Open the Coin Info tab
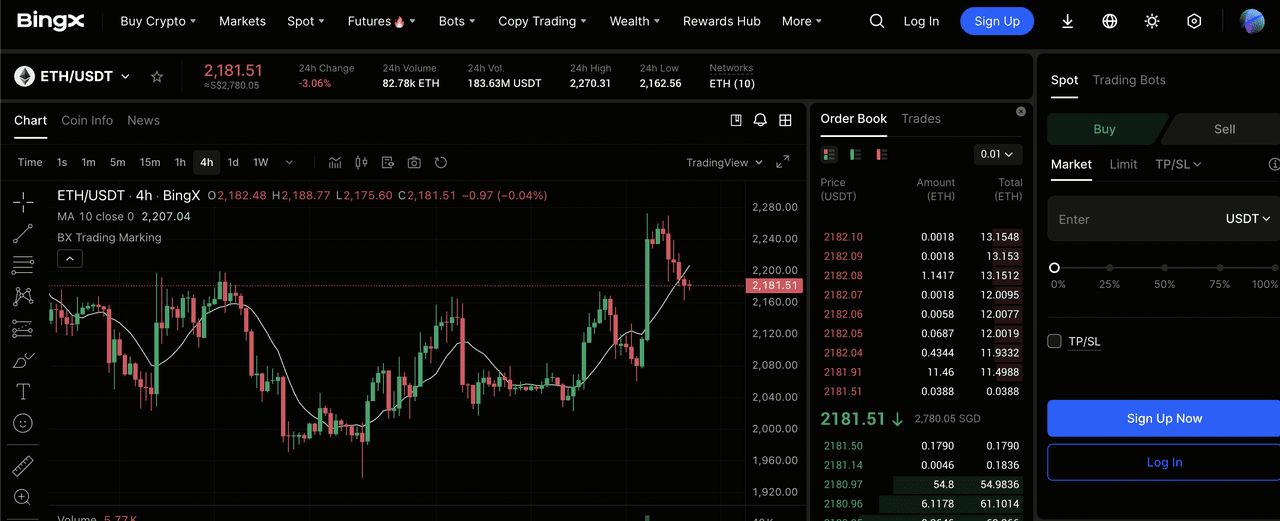Image resolution: width=1280 pixels, height=521 pixels. point(87,120)
